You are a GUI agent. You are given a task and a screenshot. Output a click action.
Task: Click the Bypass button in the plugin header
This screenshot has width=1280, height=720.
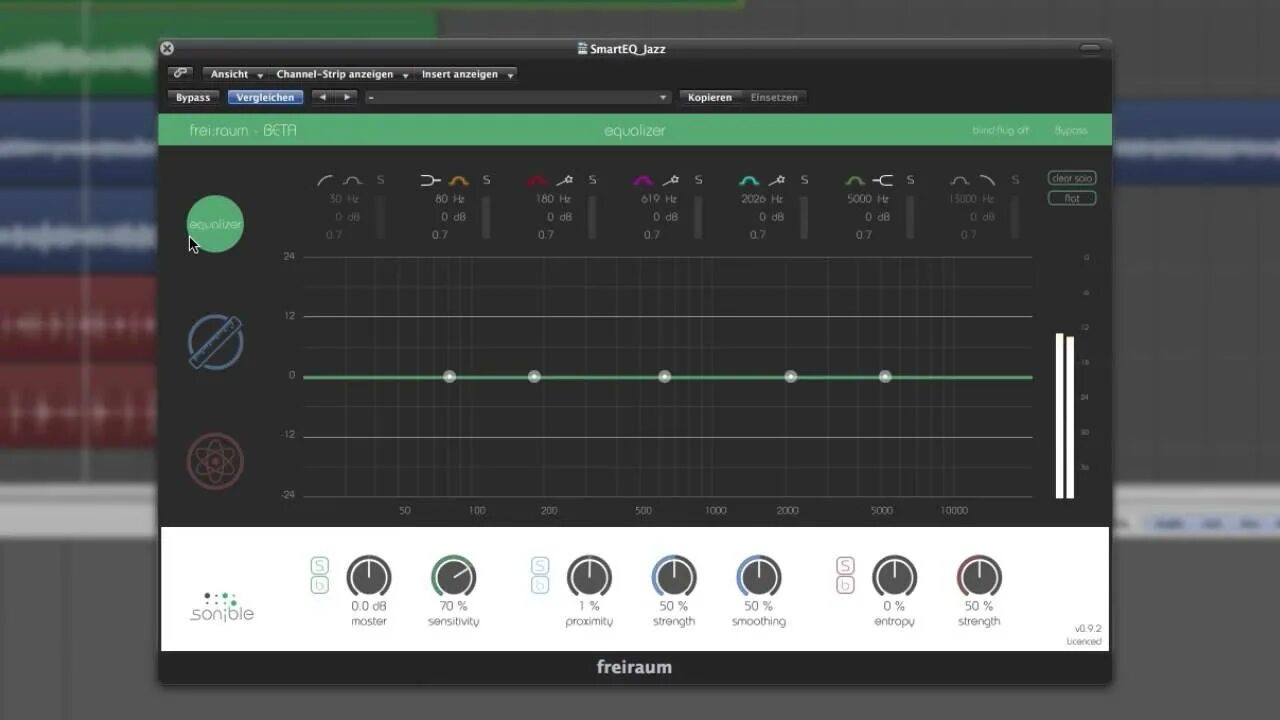tap(193, 97)
